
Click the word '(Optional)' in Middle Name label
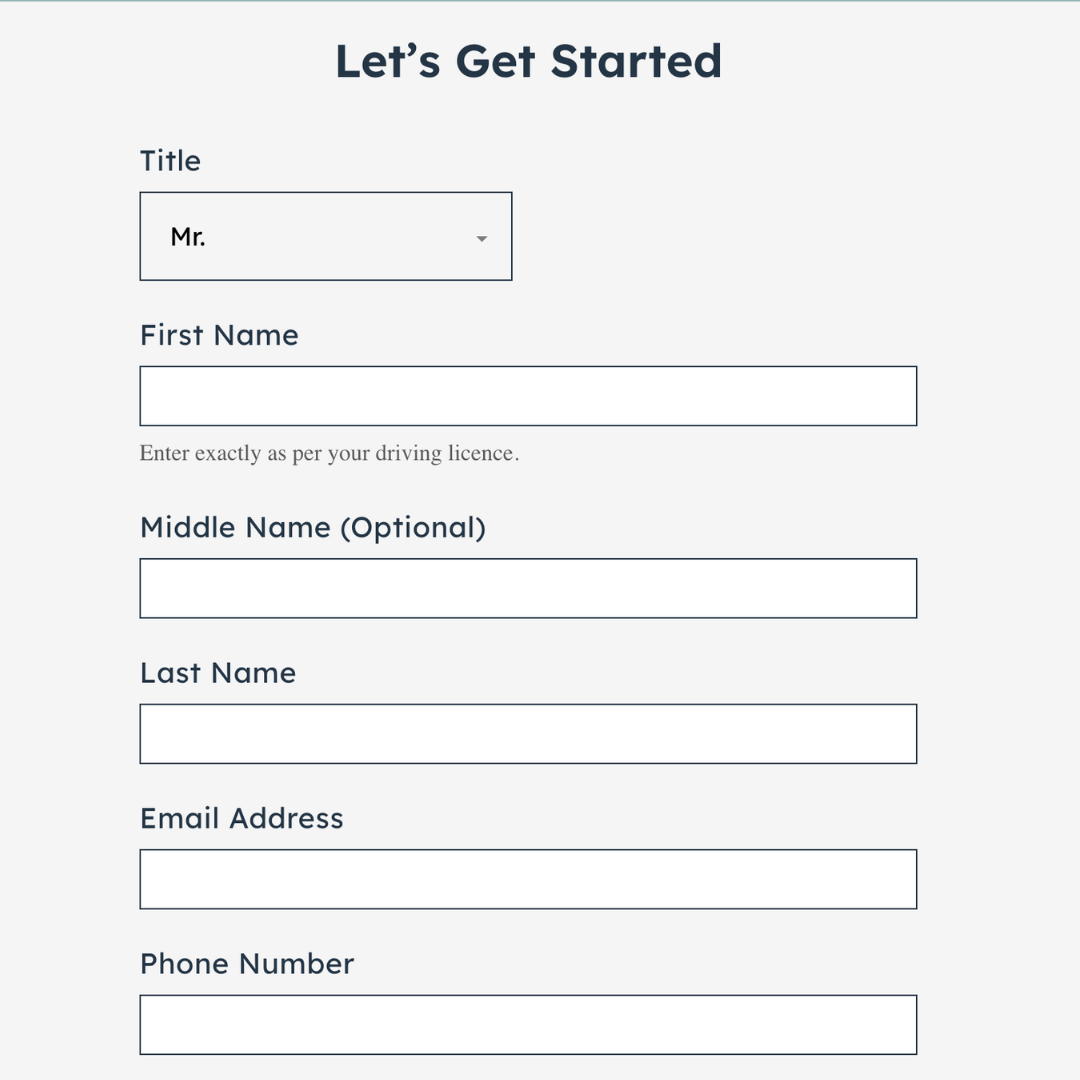point(413,527)
